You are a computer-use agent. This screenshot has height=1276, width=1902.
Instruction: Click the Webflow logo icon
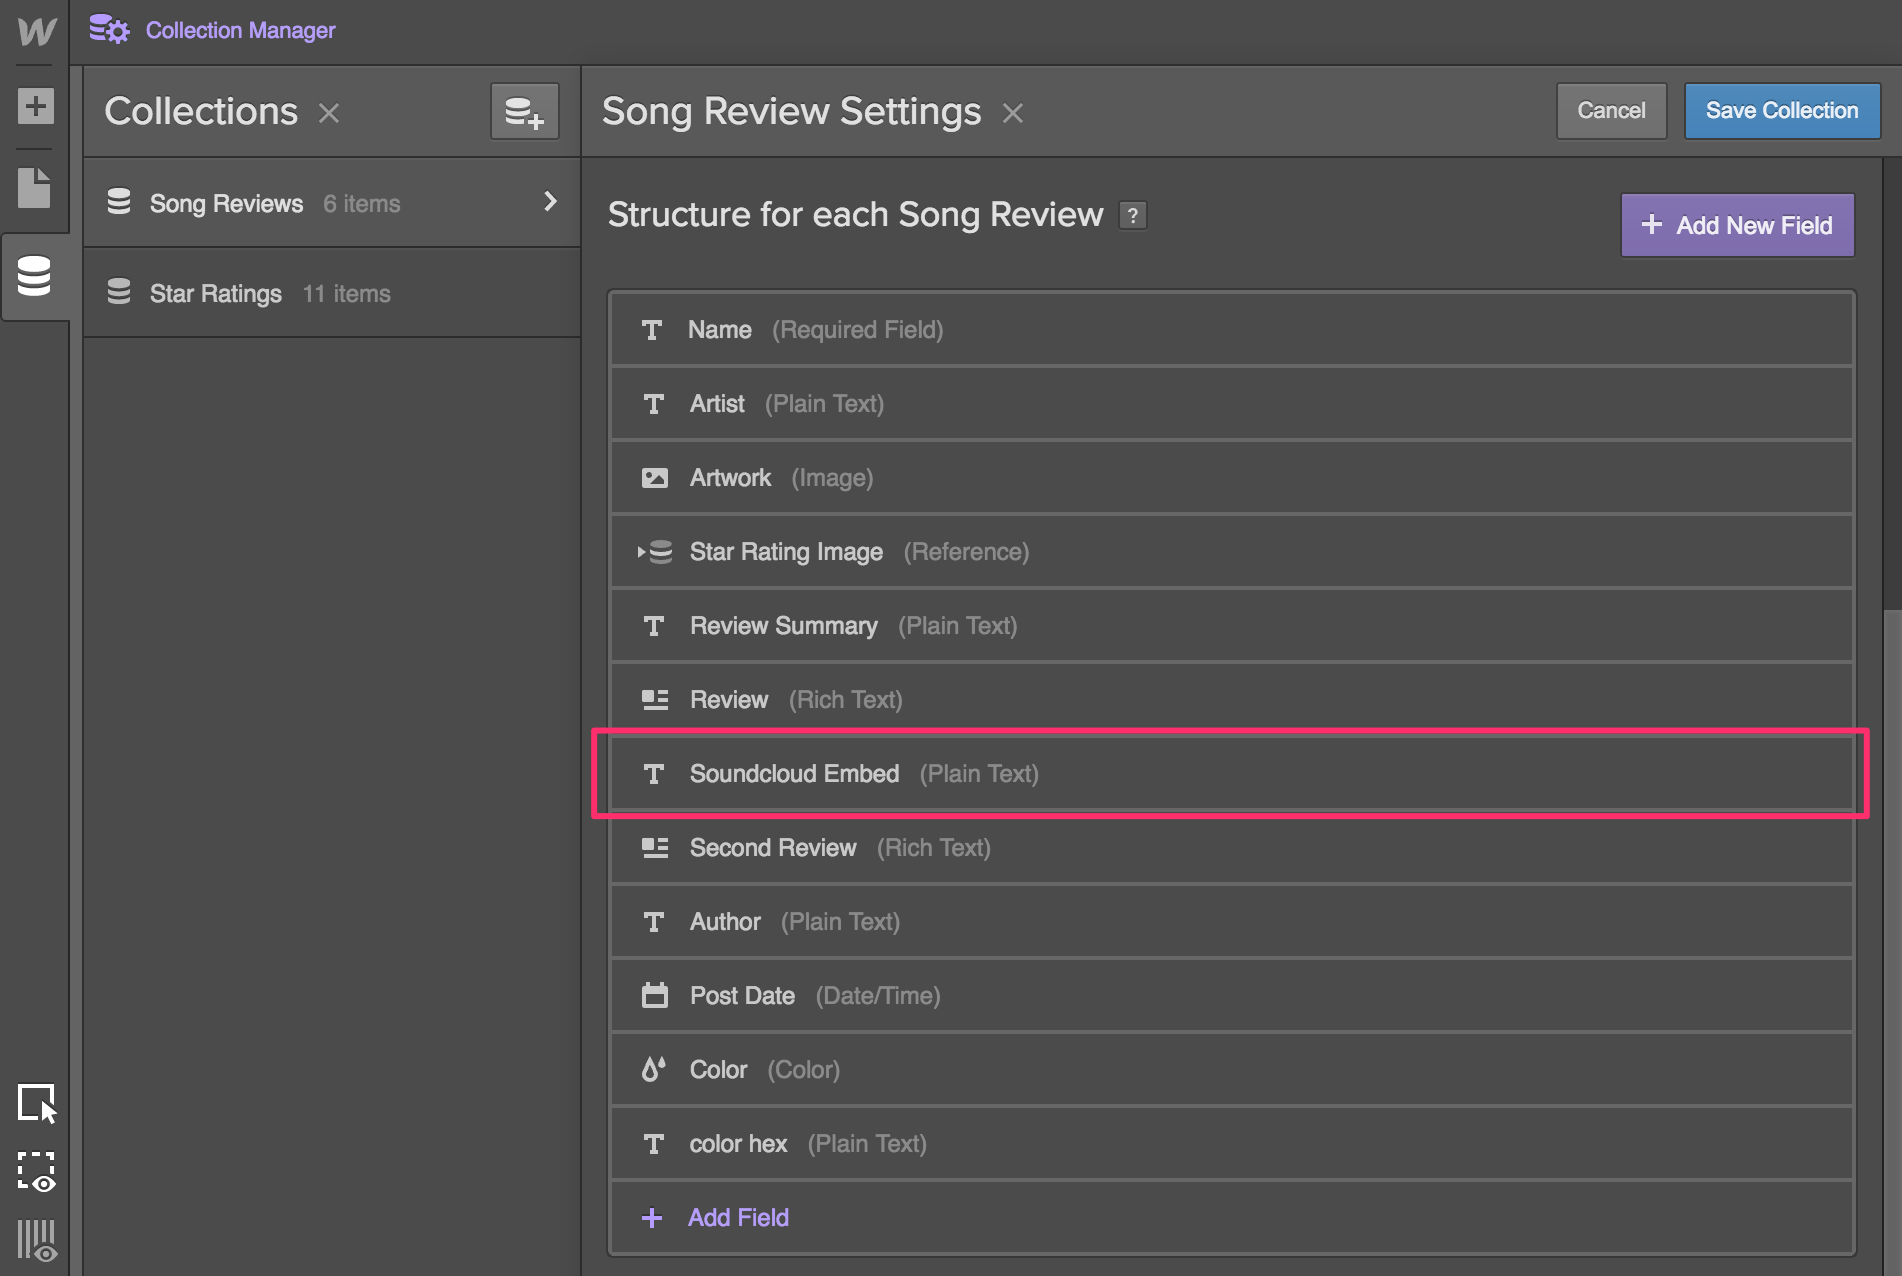click(36, 30)
